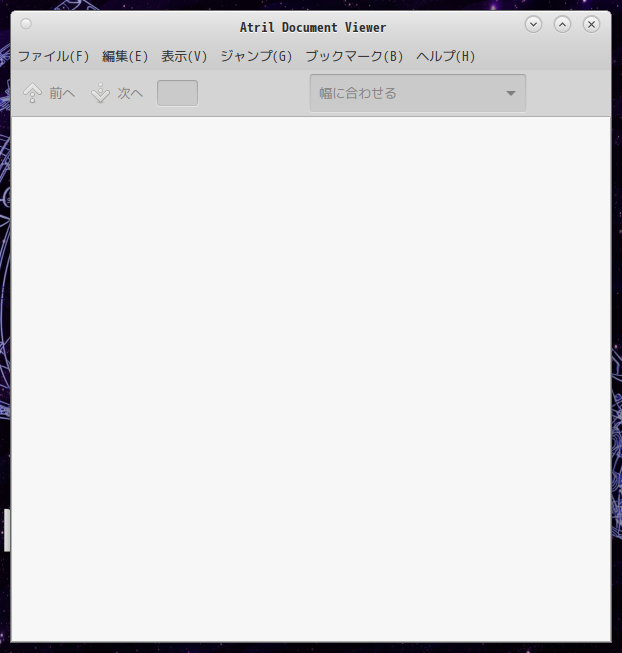The width and height of the screenshot is (622, 653).
Task: Close the Atril Document Viewer window
Action: click(591, 24)
